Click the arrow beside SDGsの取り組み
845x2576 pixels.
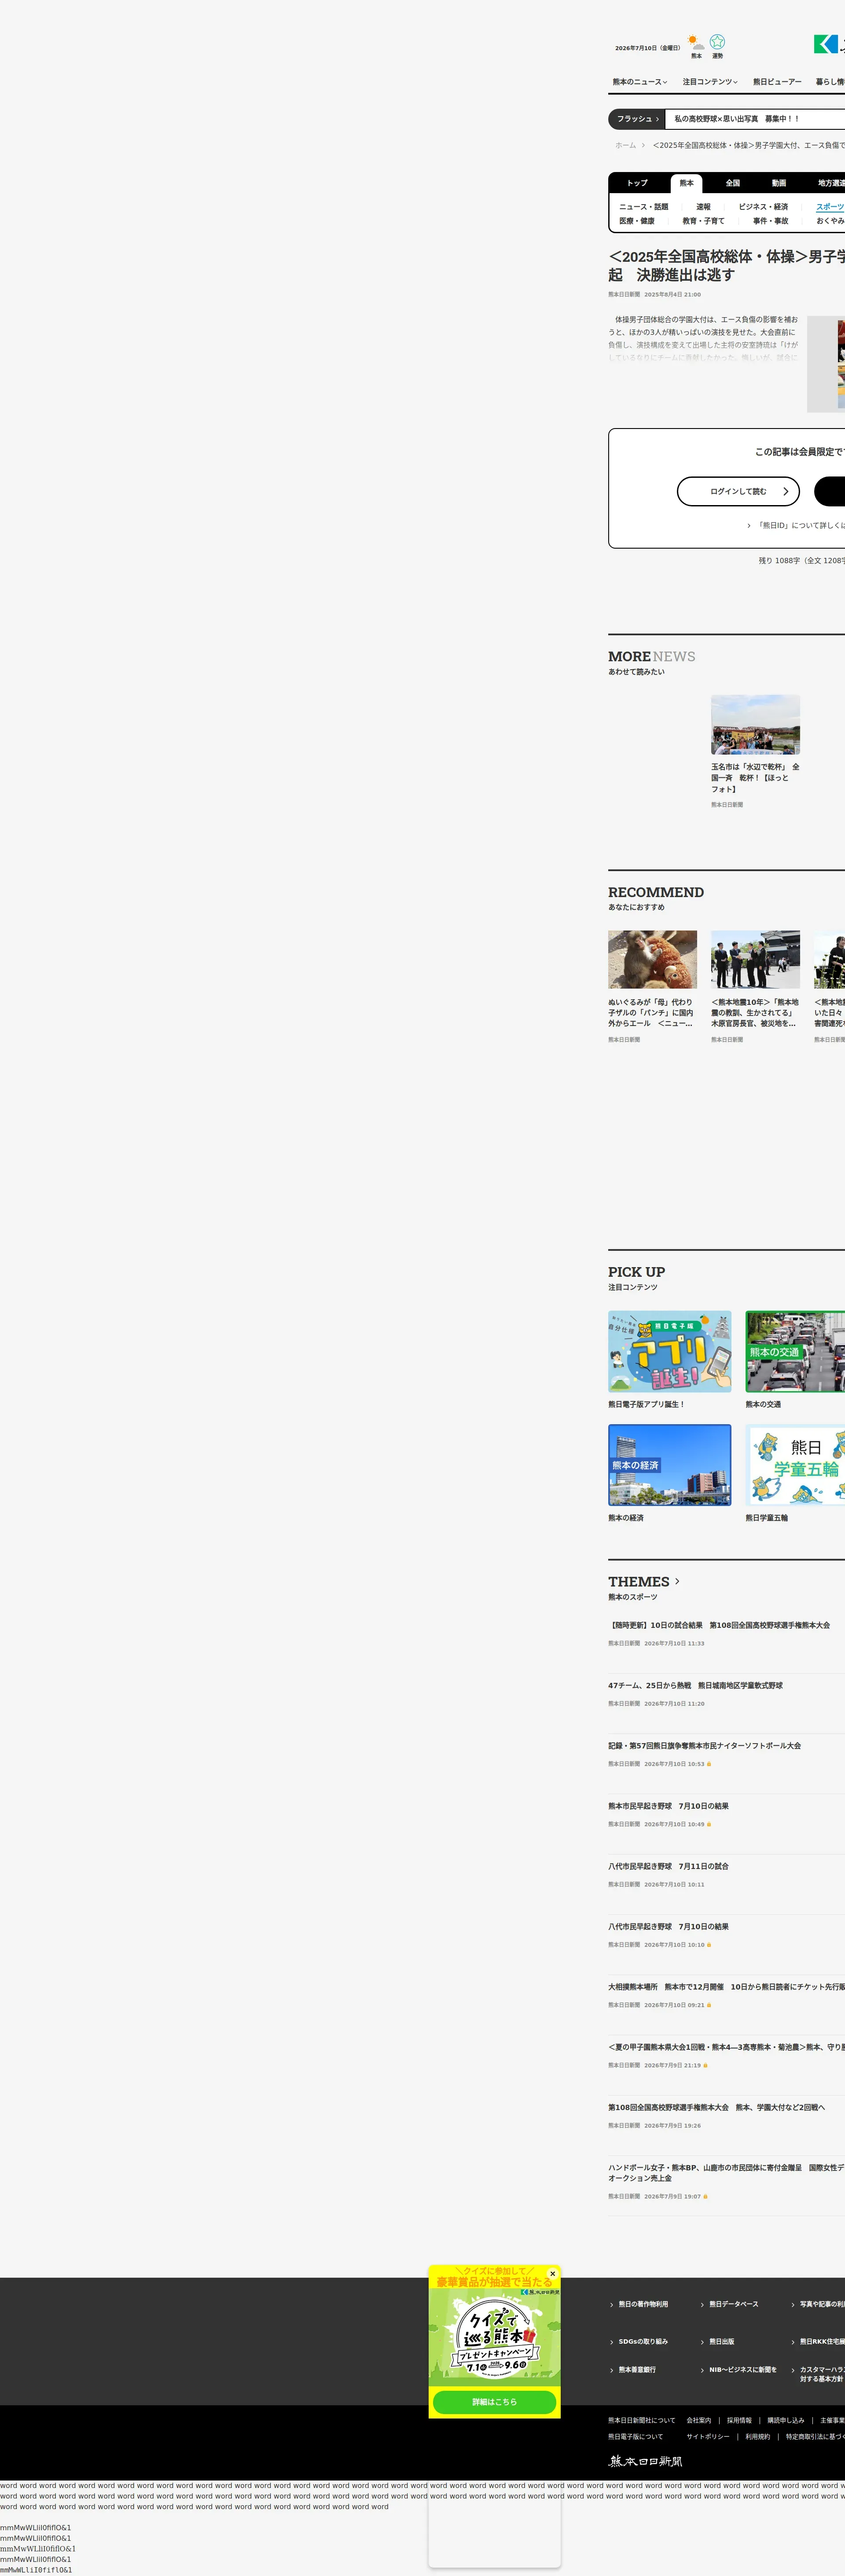coord(612,2341)
